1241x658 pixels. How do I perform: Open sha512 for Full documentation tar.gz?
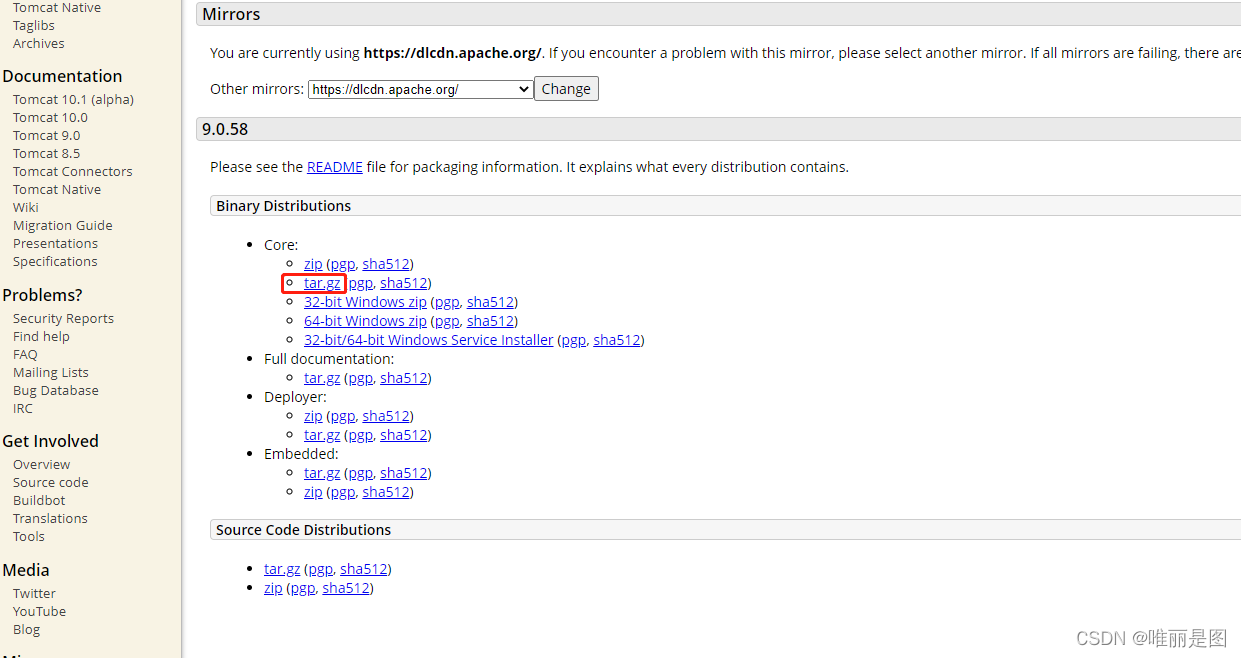(x=404, y=378)
